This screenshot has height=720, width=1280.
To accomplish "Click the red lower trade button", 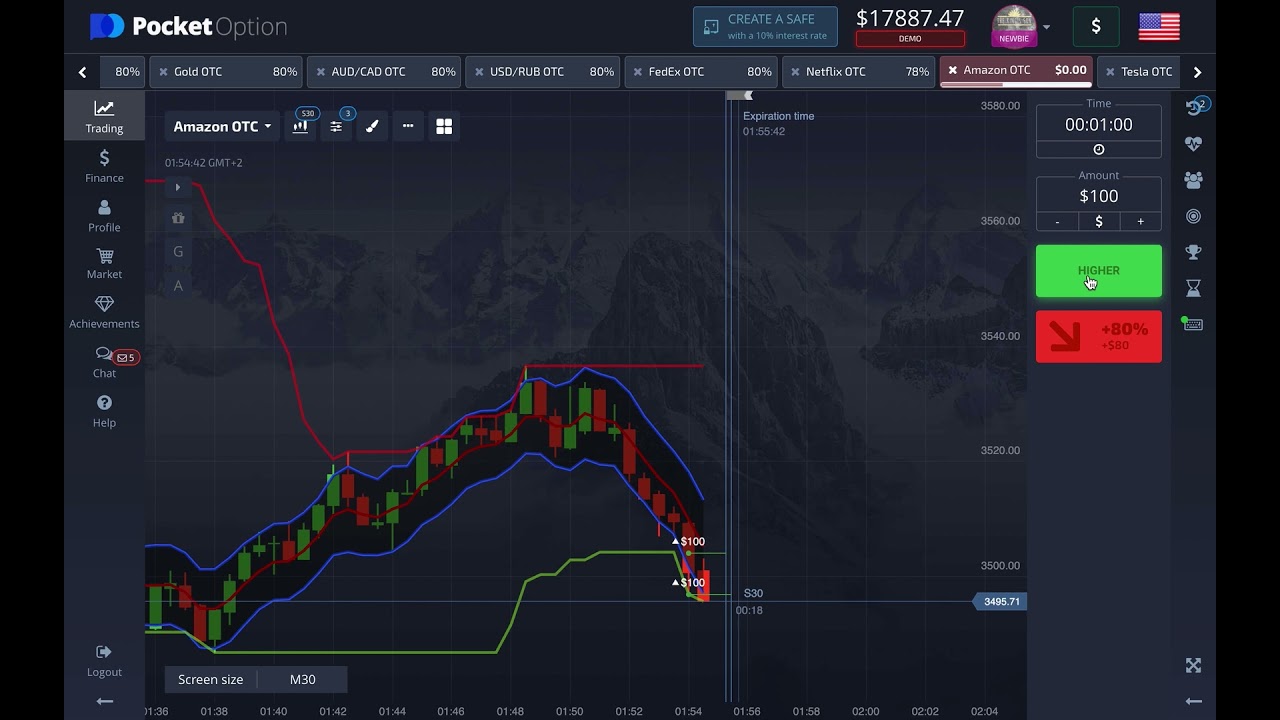I will click(x=1099, y=336).
